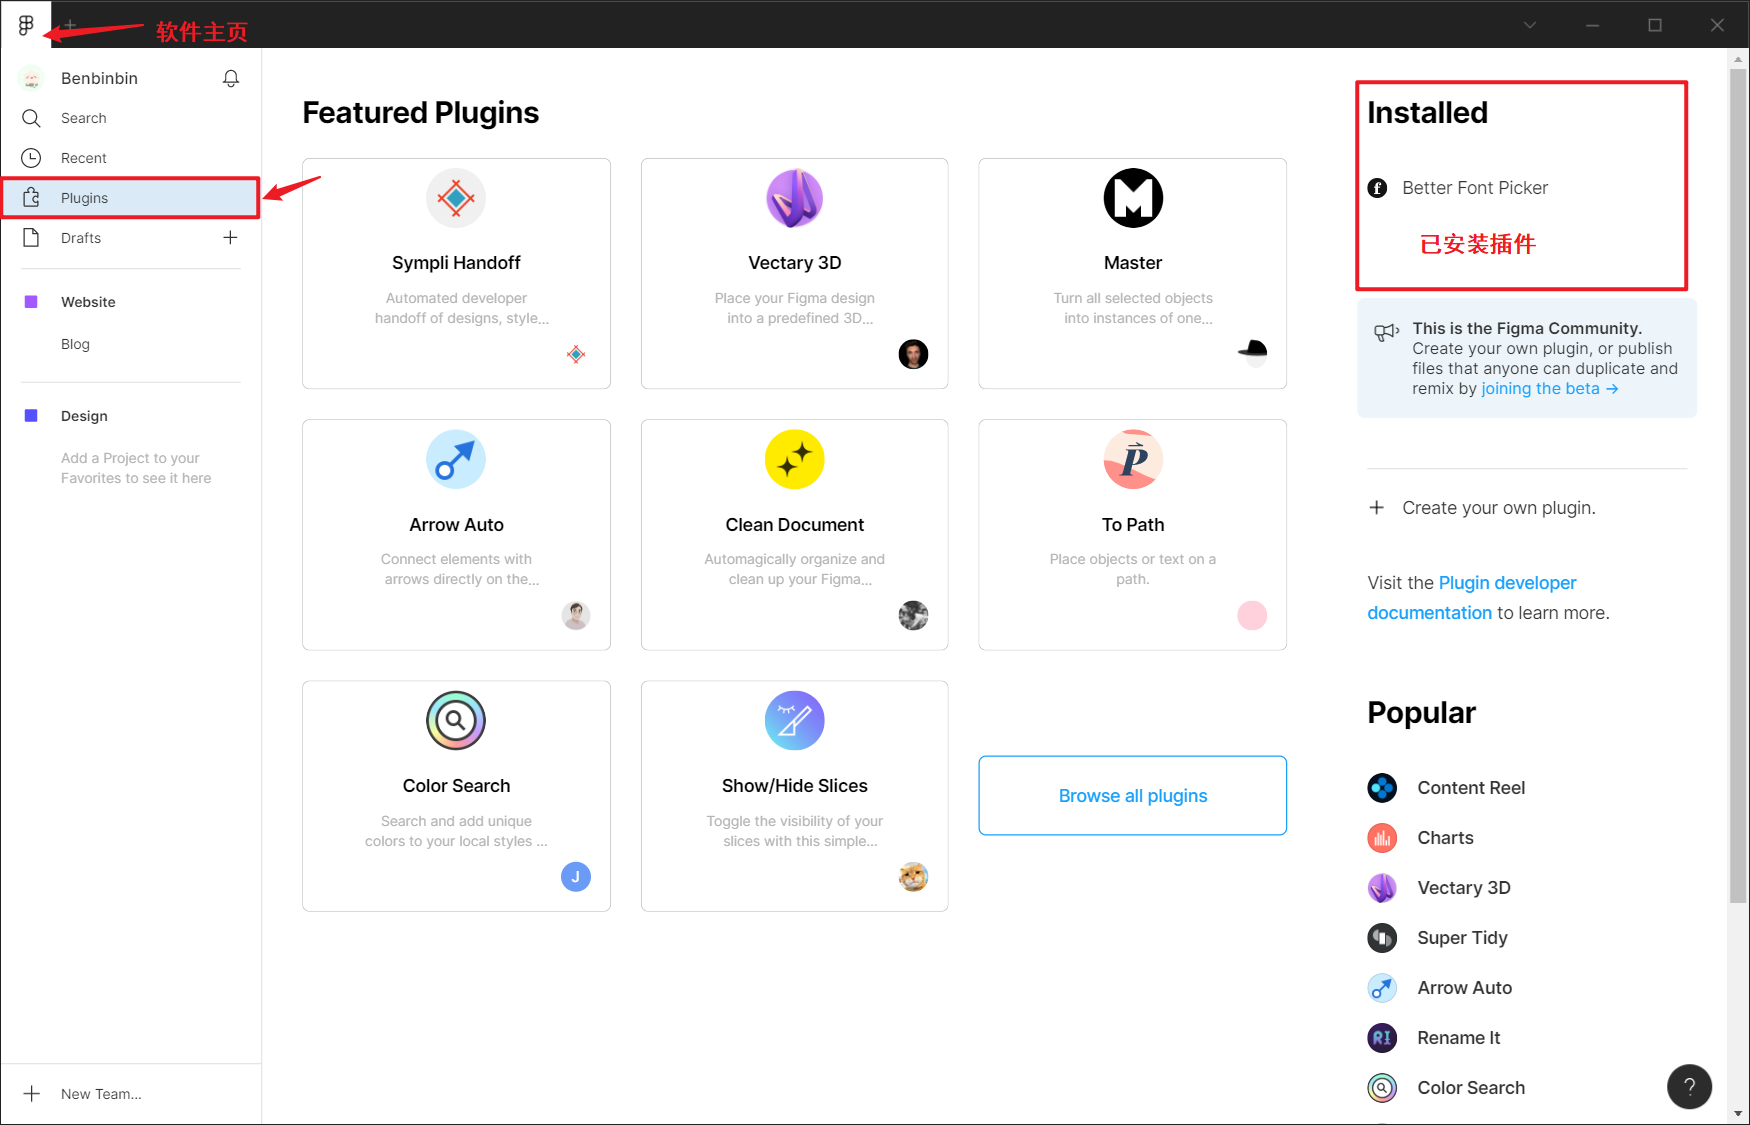
Task: Open the Plugins sidebar item
Action: (x=84, y=198)
